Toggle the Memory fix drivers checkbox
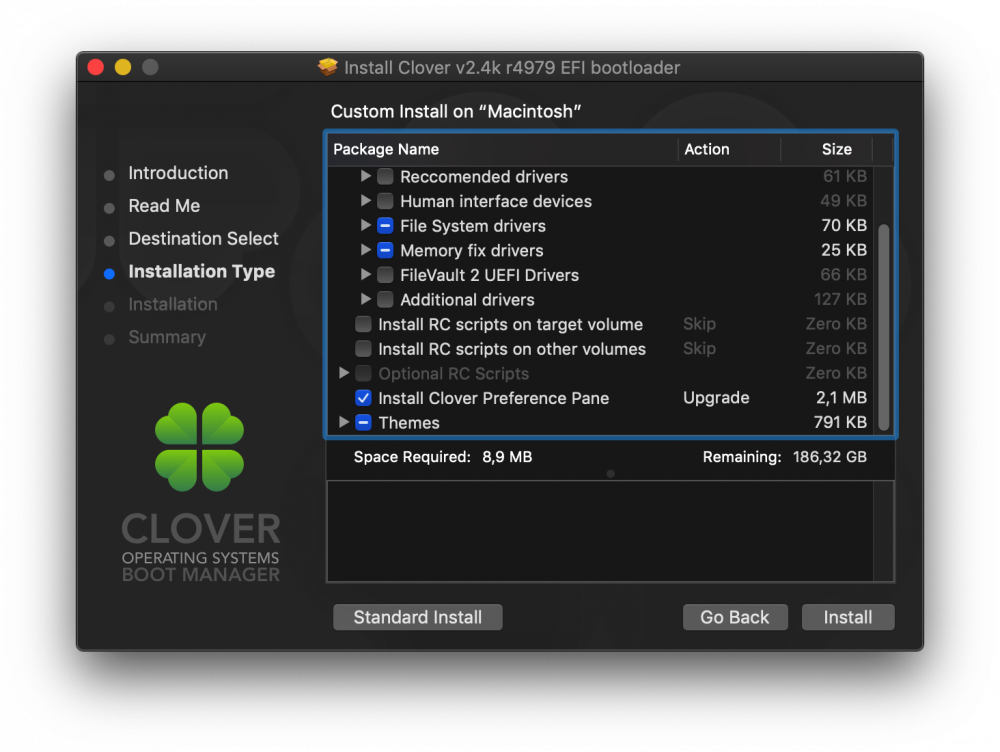This screenshot has width=1000, height=752. coord(385,250)
